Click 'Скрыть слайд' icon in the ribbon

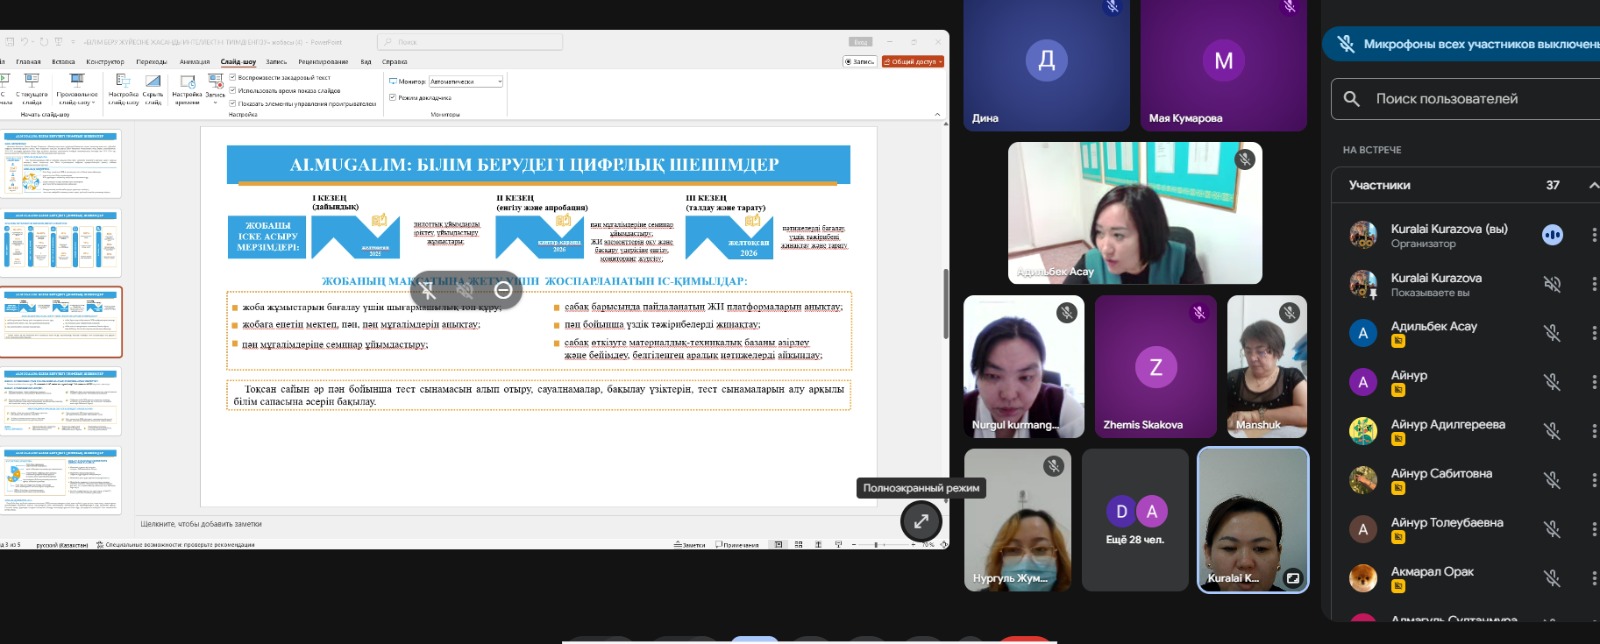click(153, 86)
